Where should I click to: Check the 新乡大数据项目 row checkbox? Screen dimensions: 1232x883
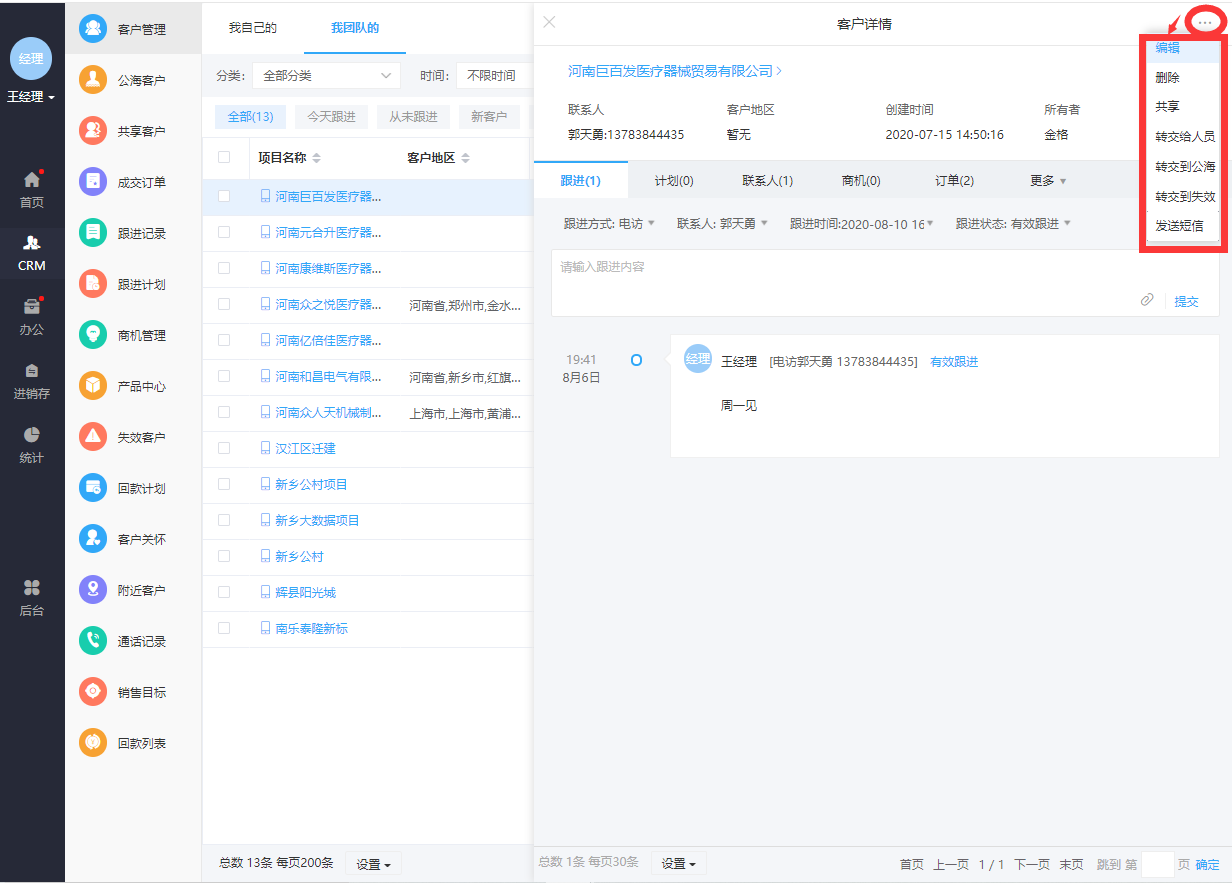[x=224, y=520]
